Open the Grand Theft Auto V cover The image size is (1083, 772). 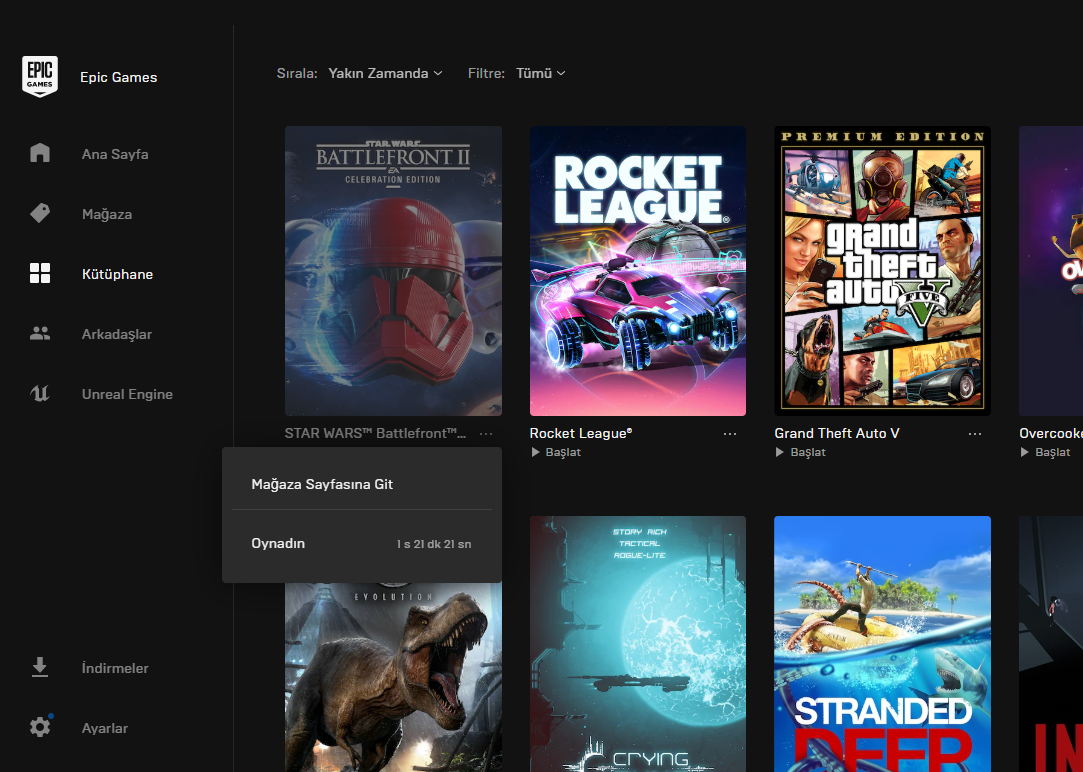pyautogui.click(x=883, y=271)
